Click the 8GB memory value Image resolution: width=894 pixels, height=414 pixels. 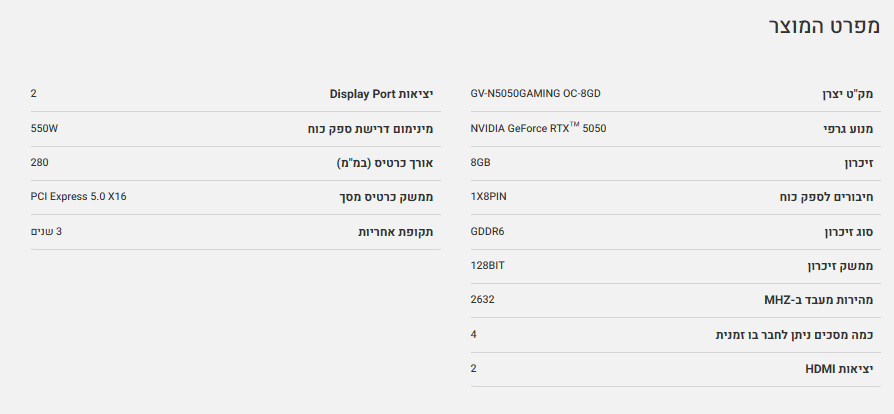[x=481, y=163]
